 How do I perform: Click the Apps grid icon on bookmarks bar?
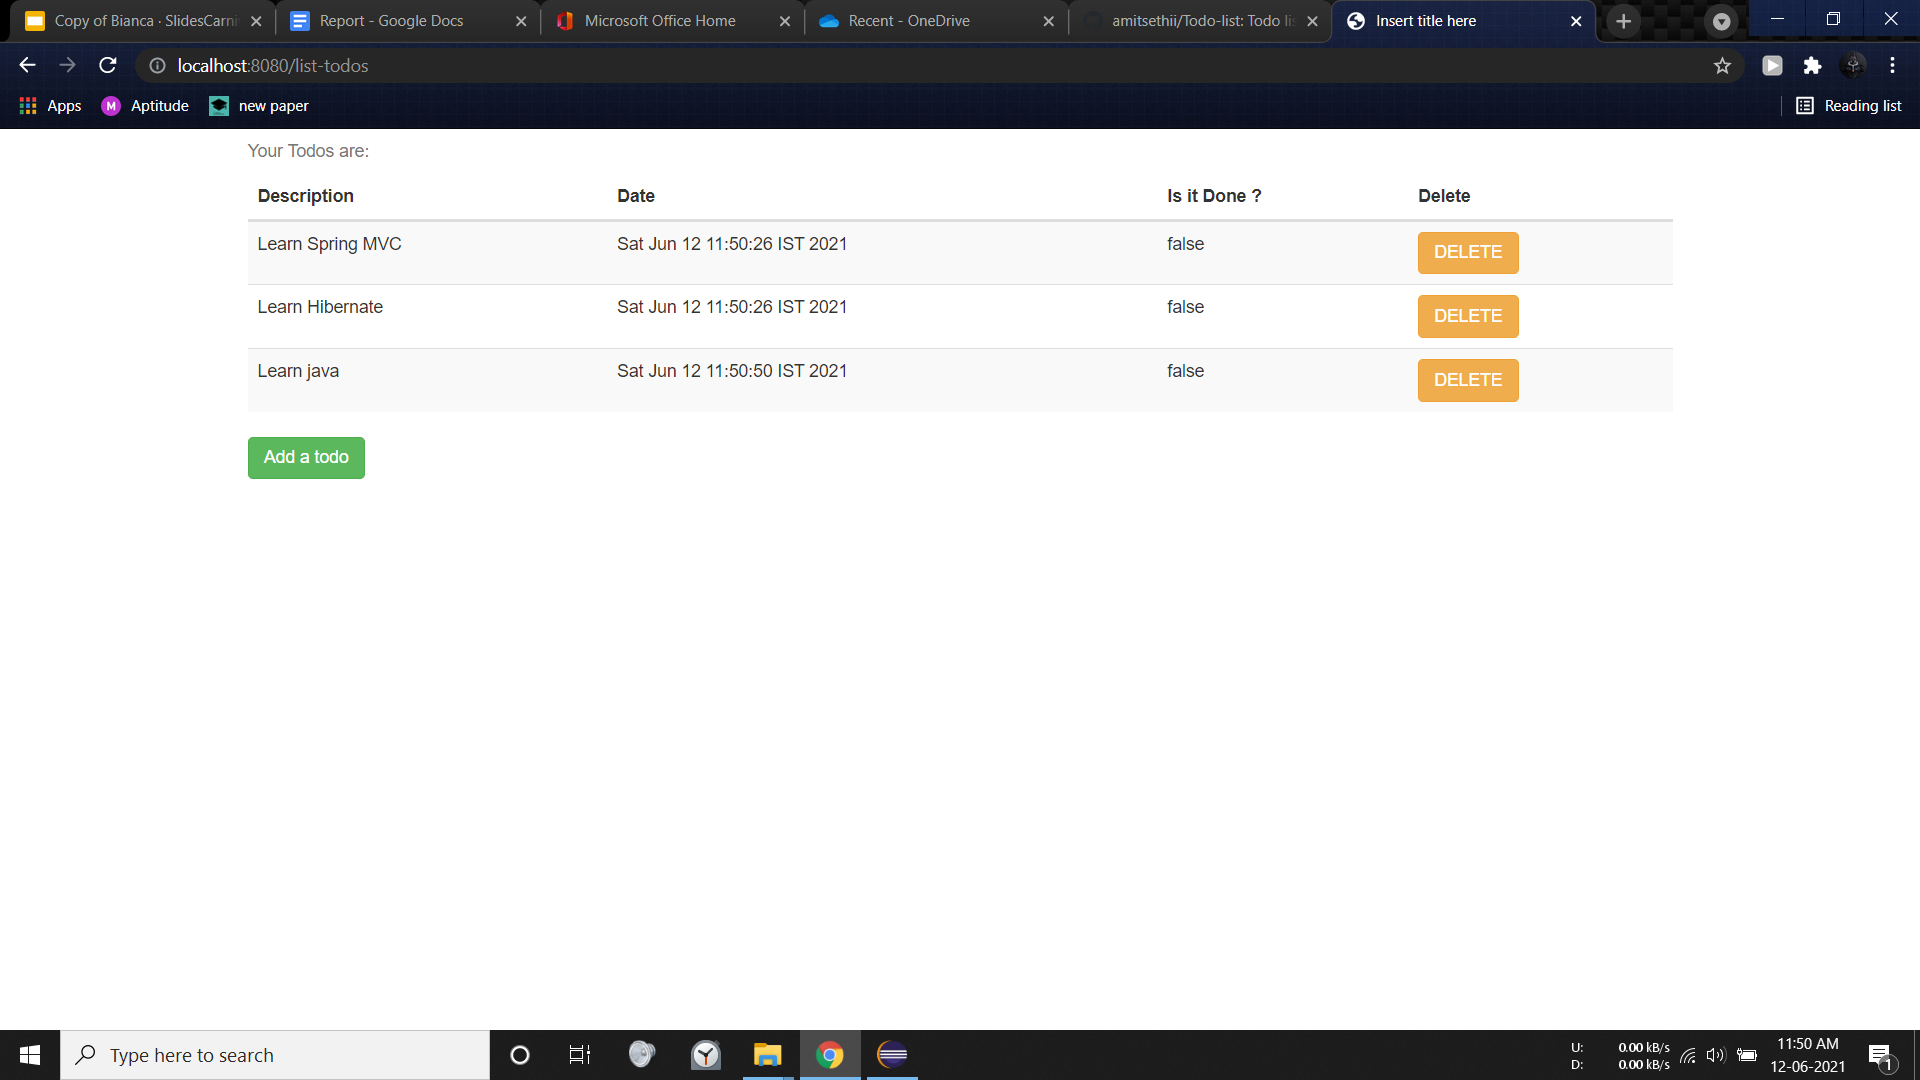(27, 105)
